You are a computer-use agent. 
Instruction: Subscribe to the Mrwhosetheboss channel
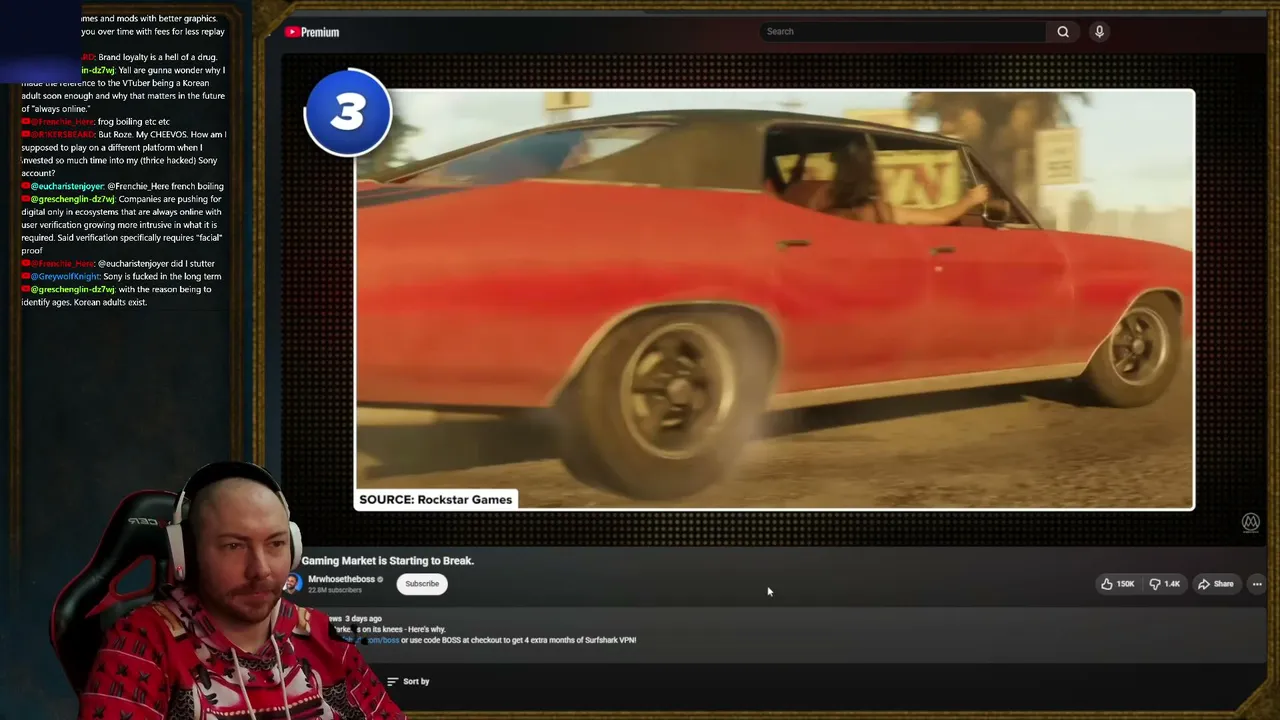422,584
